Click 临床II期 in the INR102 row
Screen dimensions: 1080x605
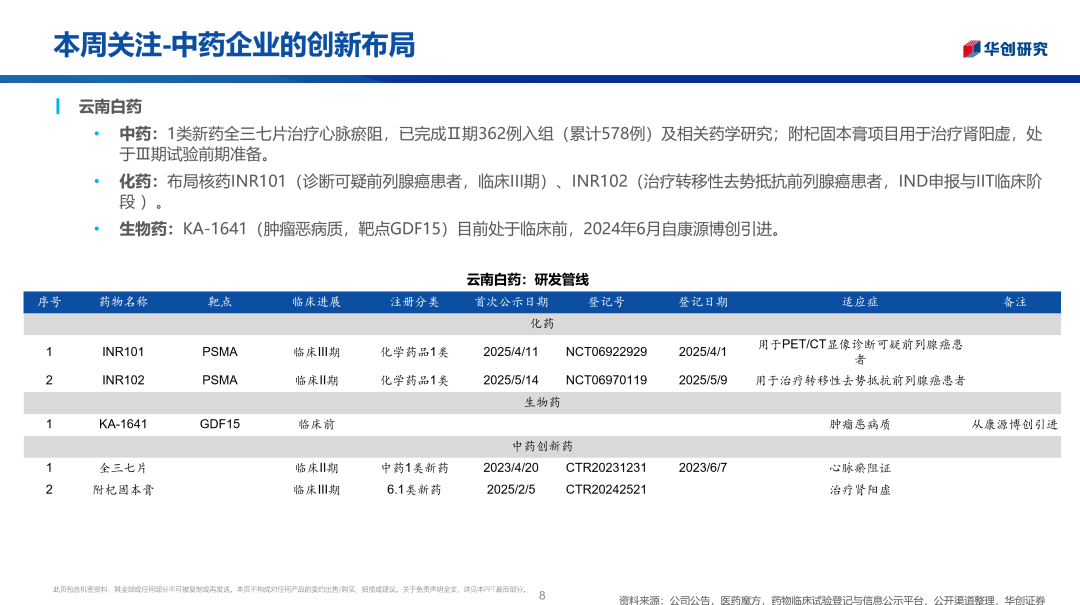pos(316,380)
